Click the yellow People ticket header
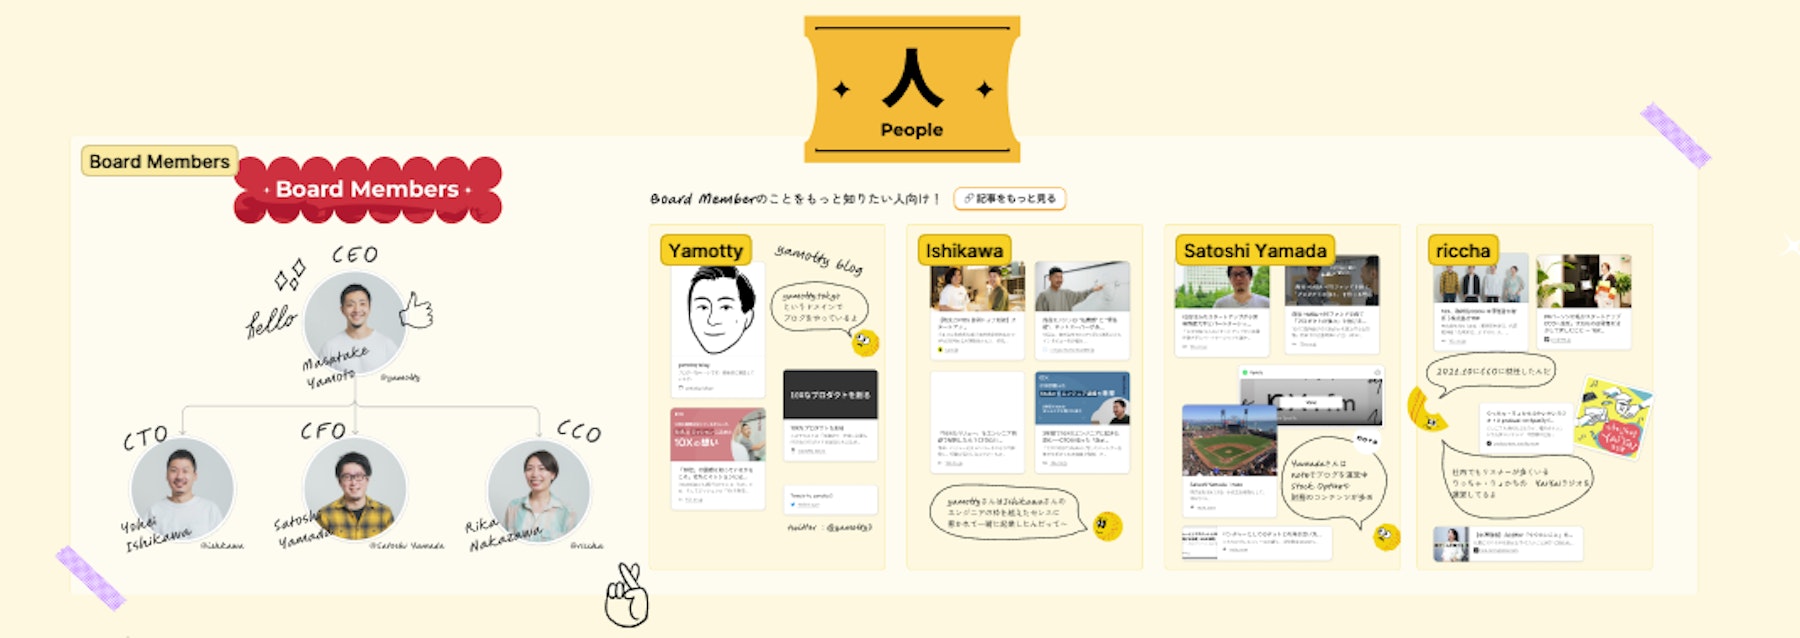The height and width of the screenshot is (638, 1800). point(912,89)
